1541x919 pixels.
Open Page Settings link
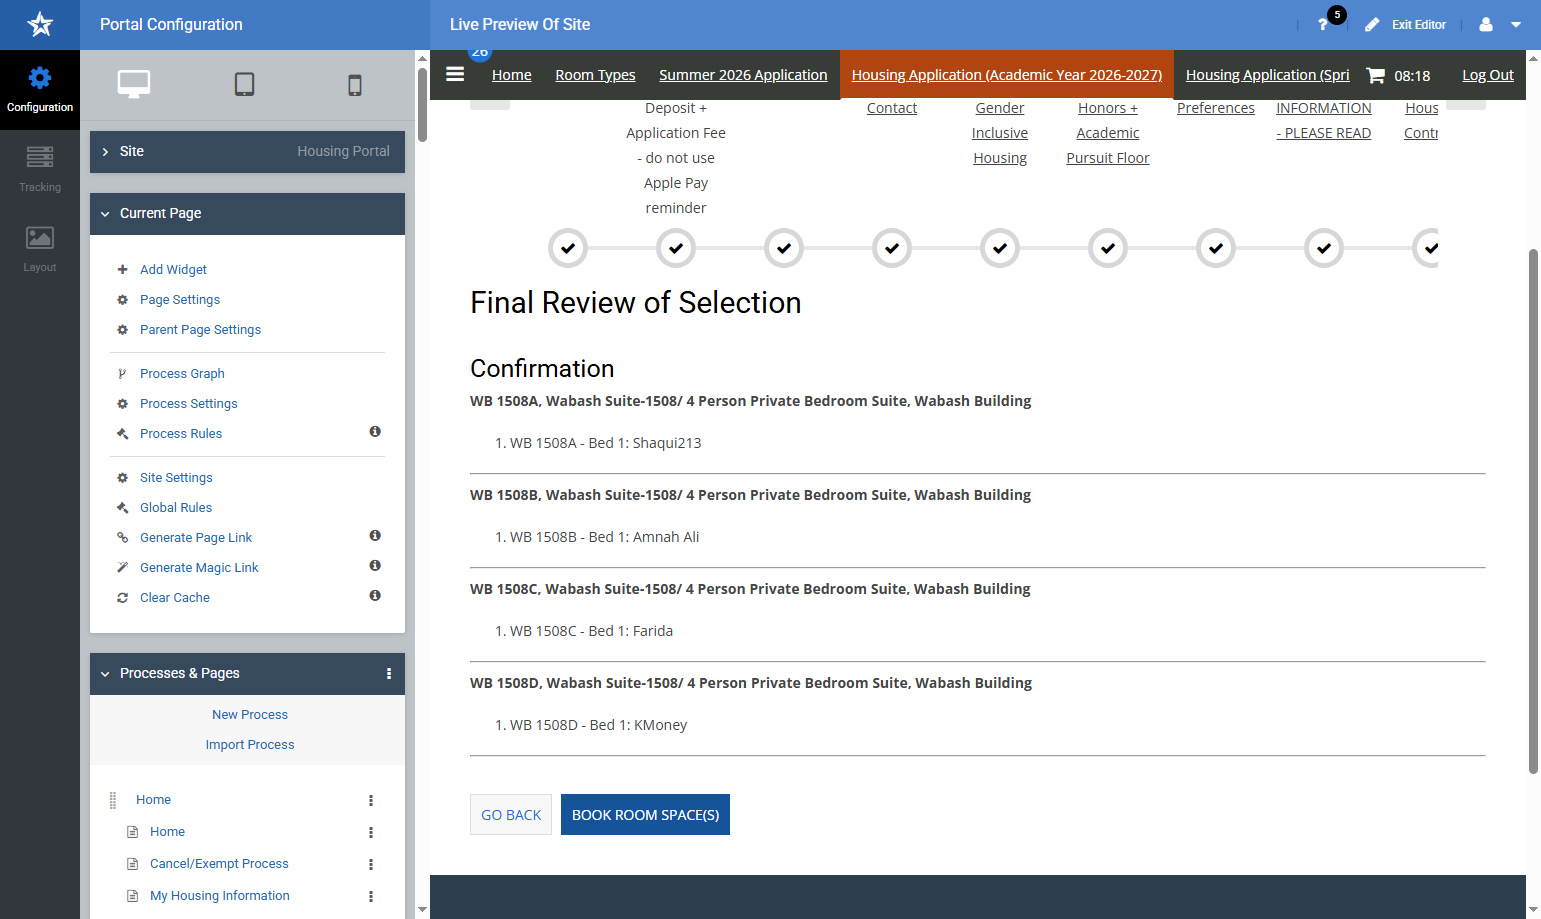pos(180,300)
